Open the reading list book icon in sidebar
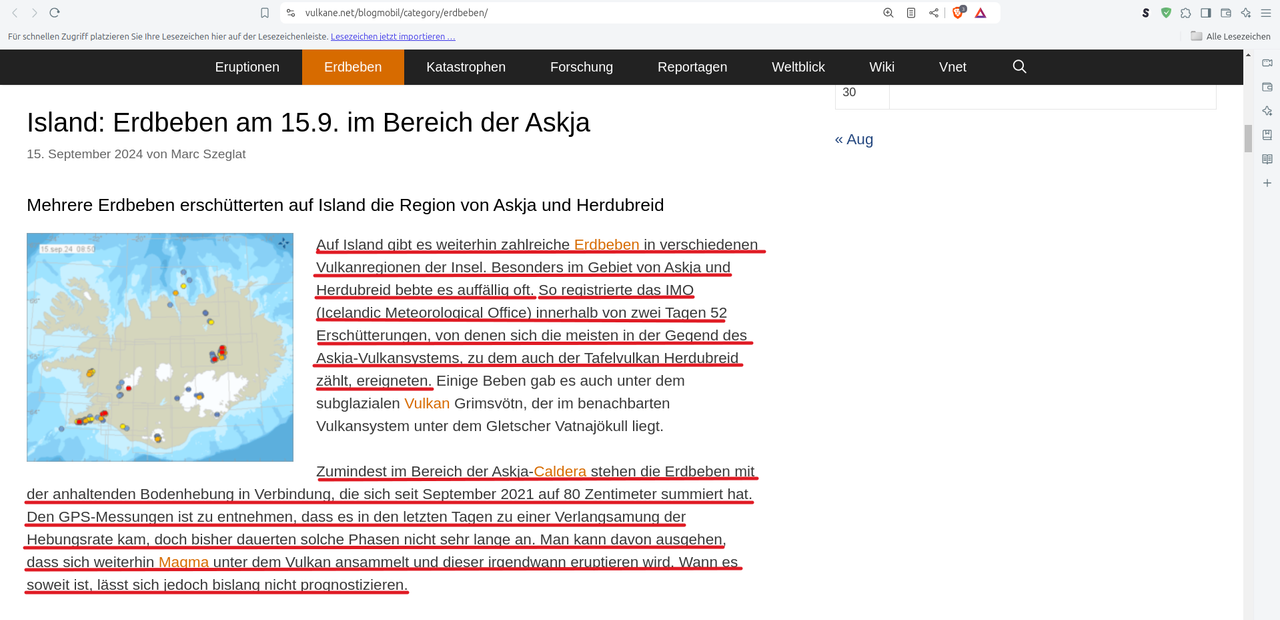Screen dimensions: 1280x620 coord(1267,159)
